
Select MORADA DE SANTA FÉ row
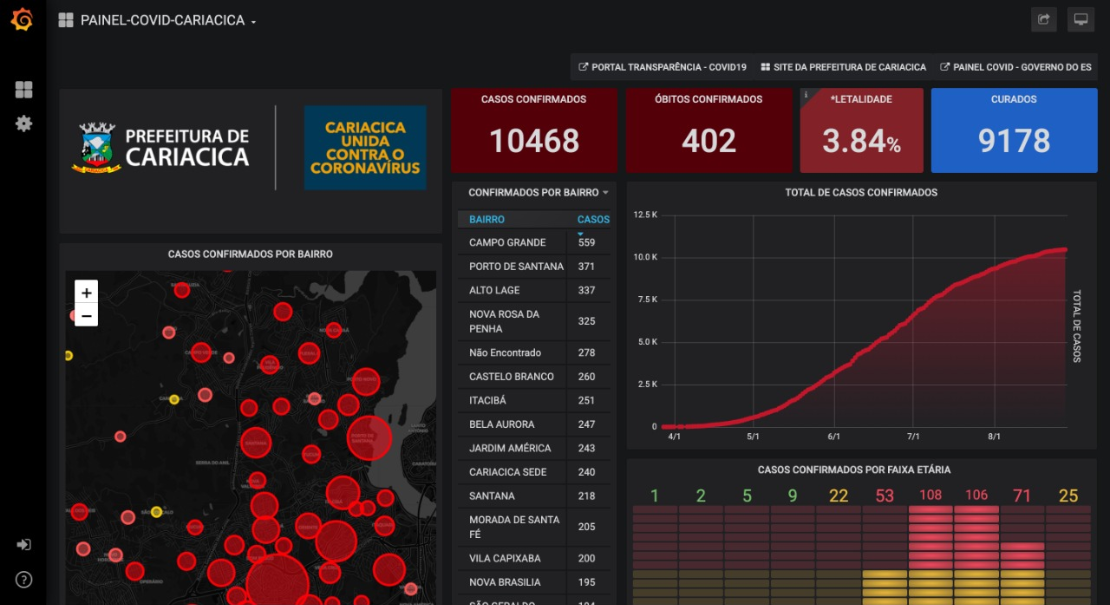pos(534,527)
